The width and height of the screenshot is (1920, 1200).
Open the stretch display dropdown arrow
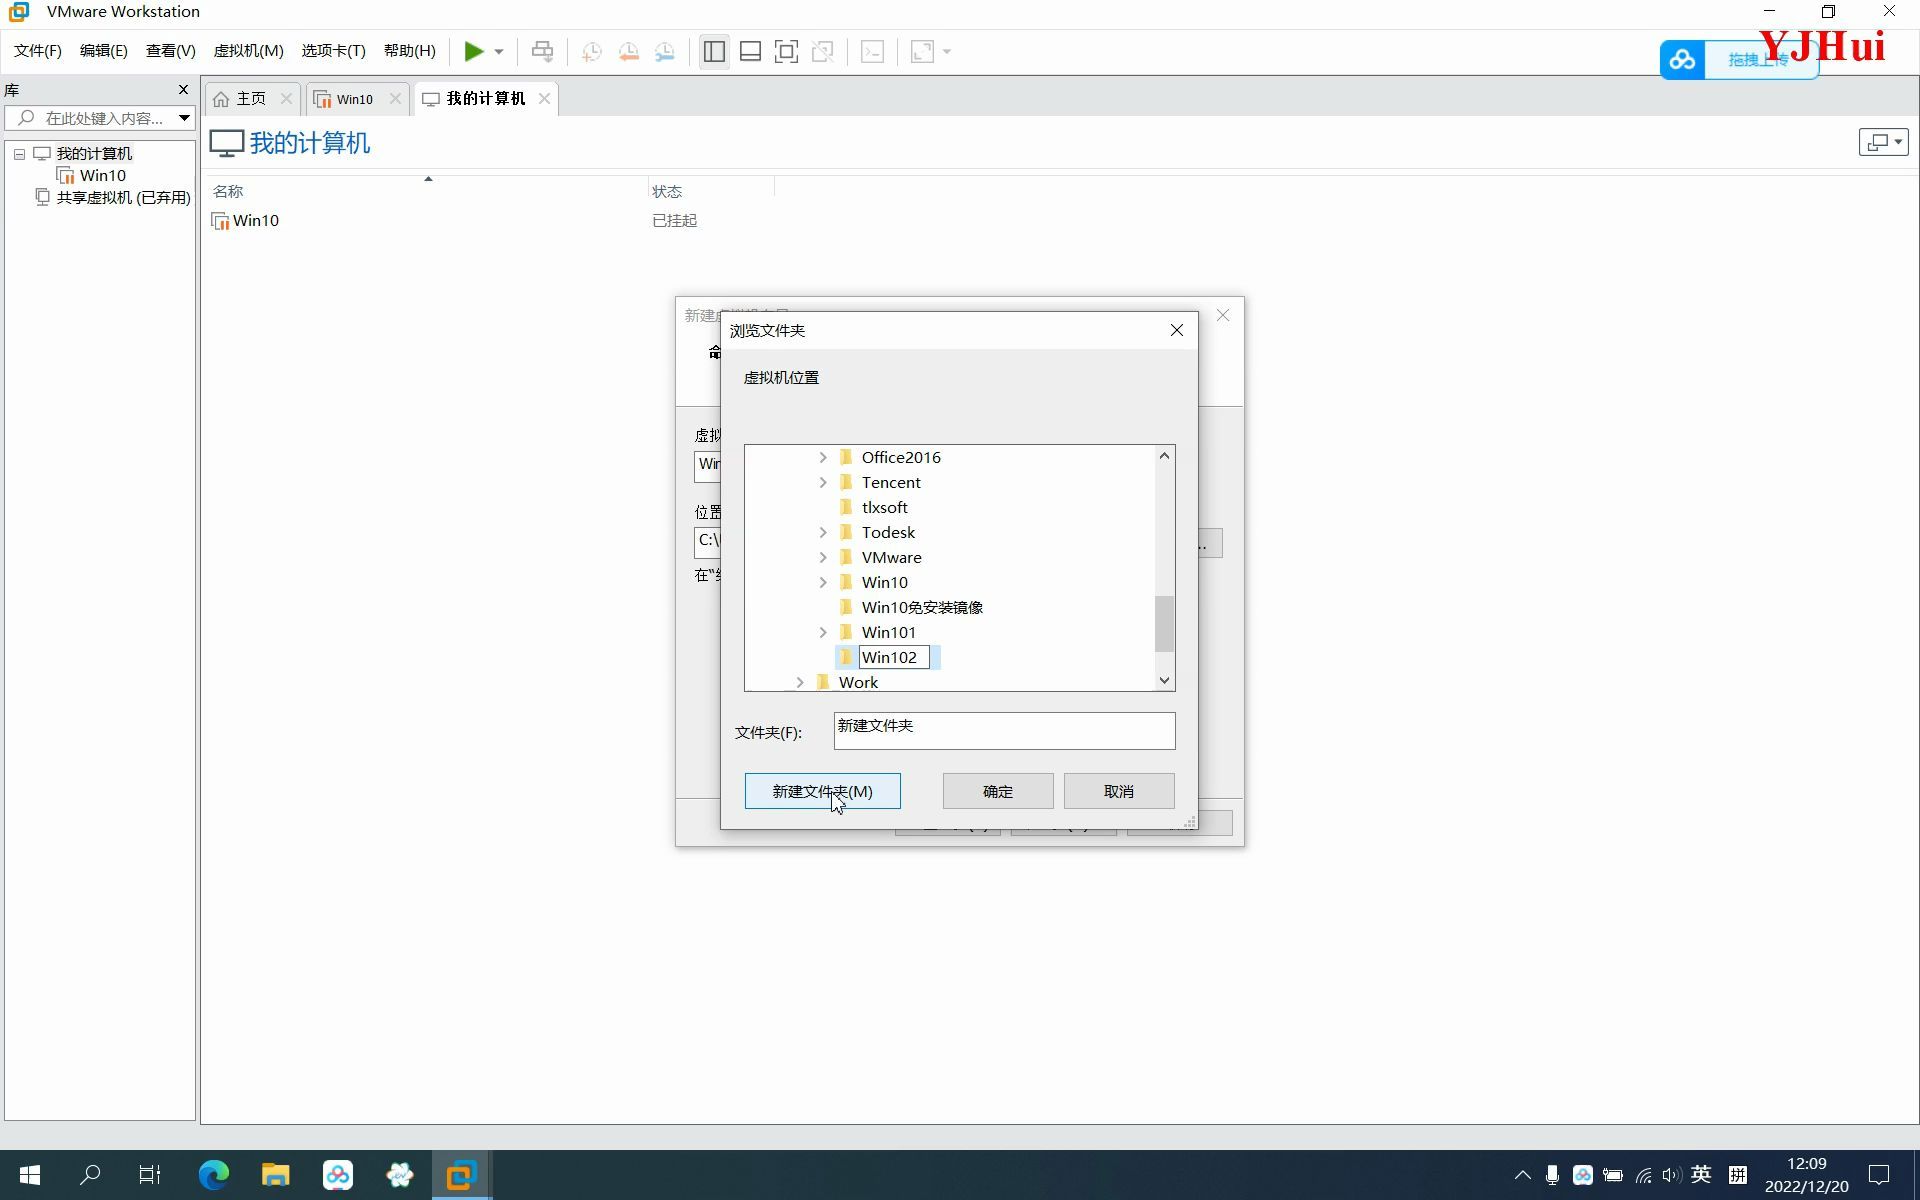(947, 51)
